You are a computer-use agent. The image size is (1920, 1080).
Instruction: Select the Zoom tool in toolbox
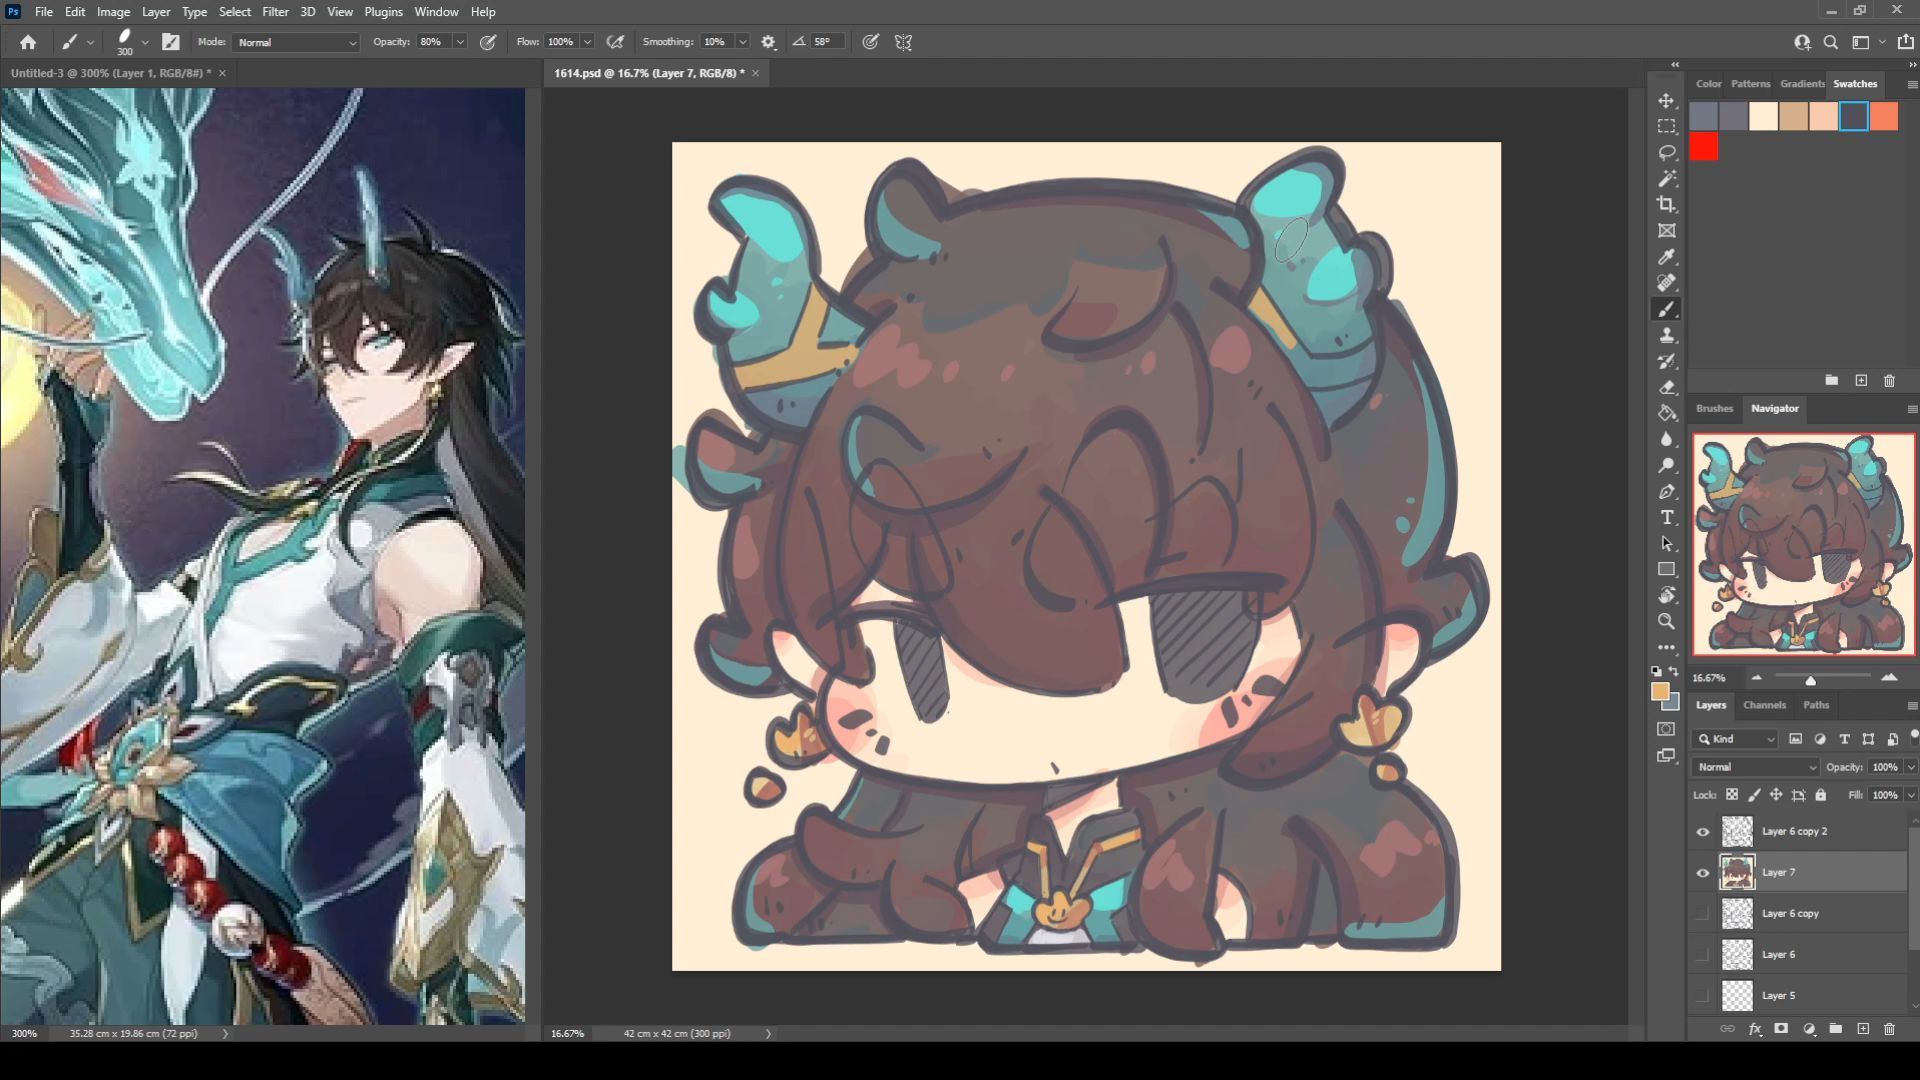pos(1666,621)
